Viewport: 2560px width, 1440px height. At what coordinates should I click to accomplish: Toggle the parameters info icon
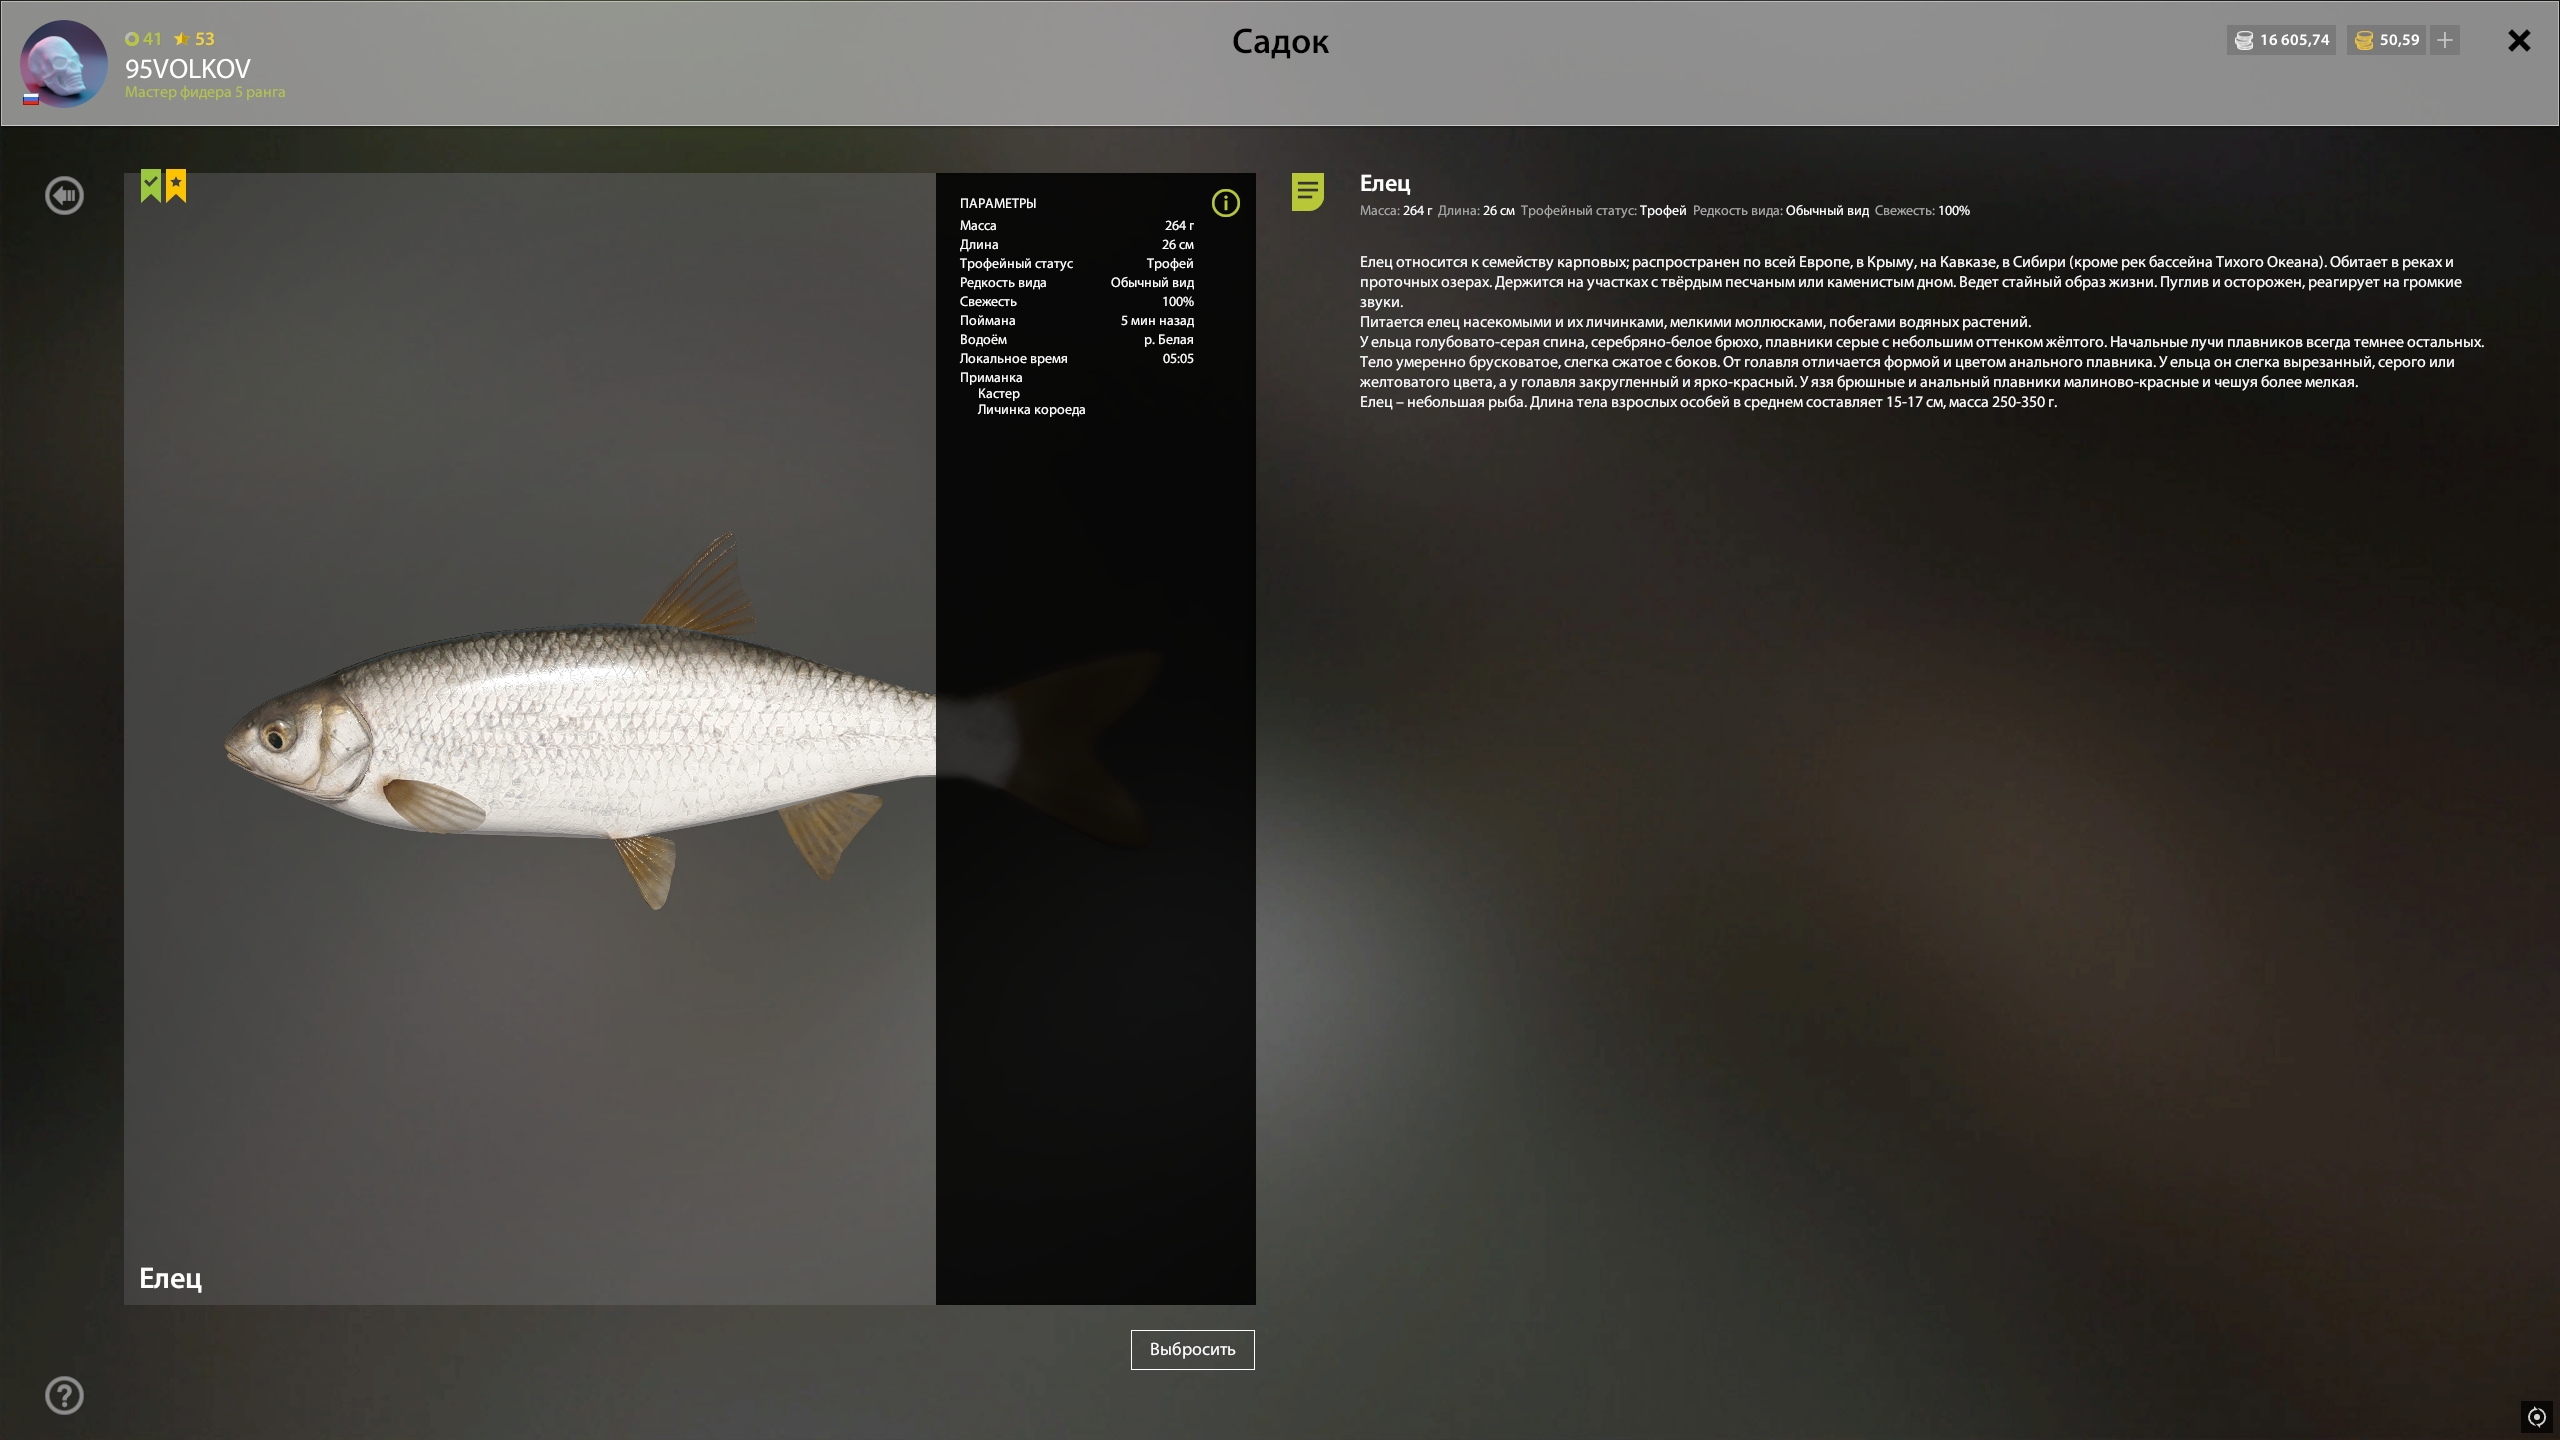(x=1225, y=203)
